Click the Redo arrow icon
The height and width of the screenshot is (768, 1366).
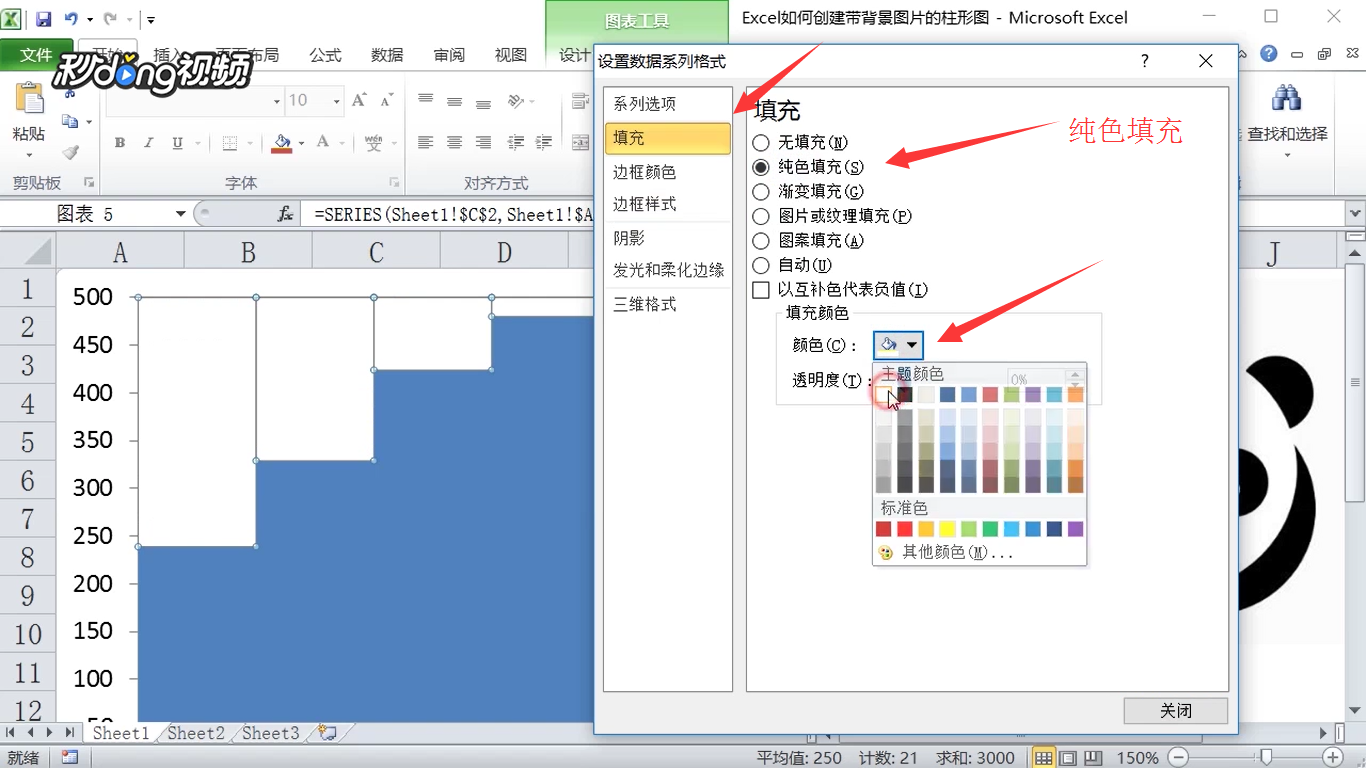click(110, 19)
